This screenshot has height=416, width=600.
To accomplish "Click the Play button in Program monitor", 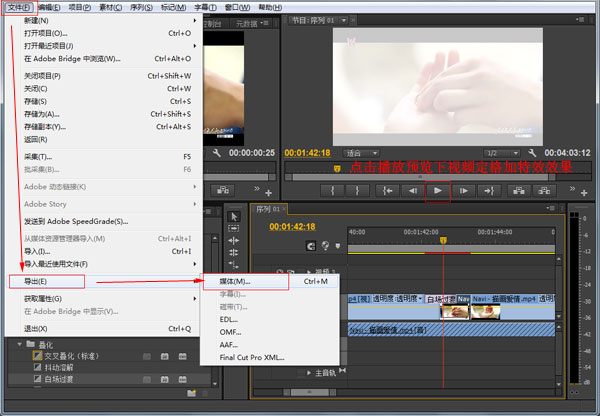I will tap(438, 191).
